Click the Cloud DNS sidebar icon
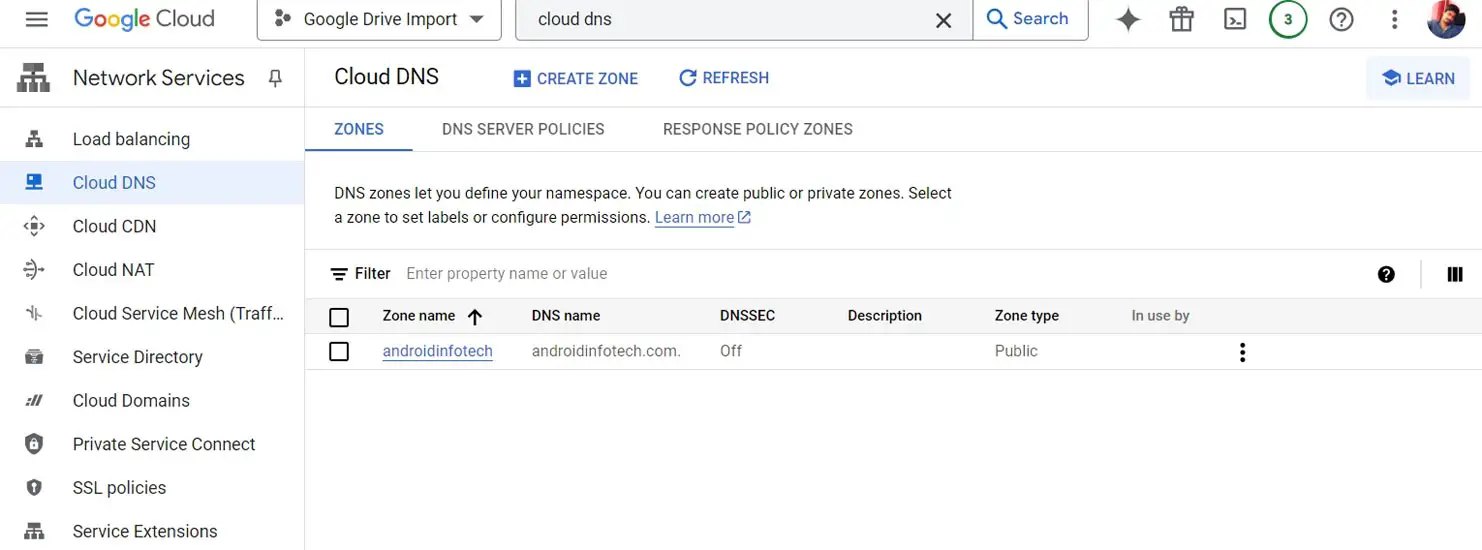The height and width of the screenshot is (550, 1482). click(34, 182)
